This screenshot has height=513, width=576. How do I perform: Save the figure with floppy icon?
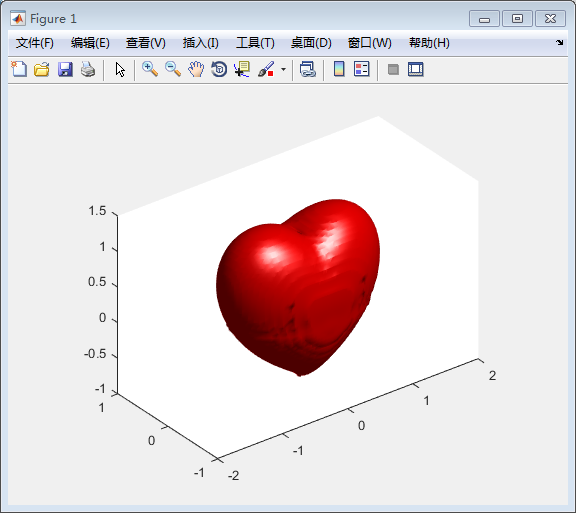click(x=65, y=69)
